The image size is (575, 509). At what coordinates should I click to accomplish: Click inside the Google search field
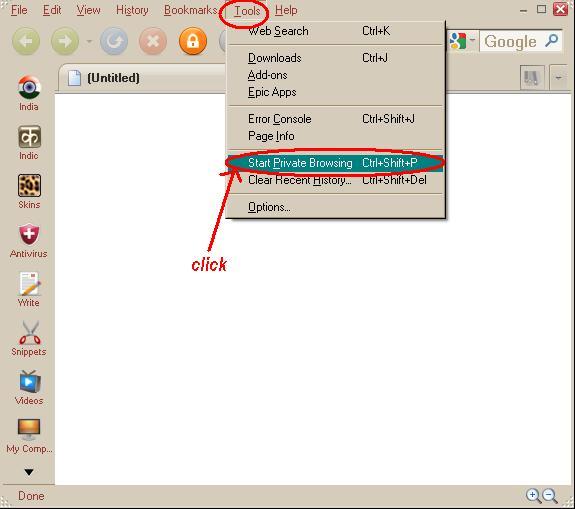512,41
